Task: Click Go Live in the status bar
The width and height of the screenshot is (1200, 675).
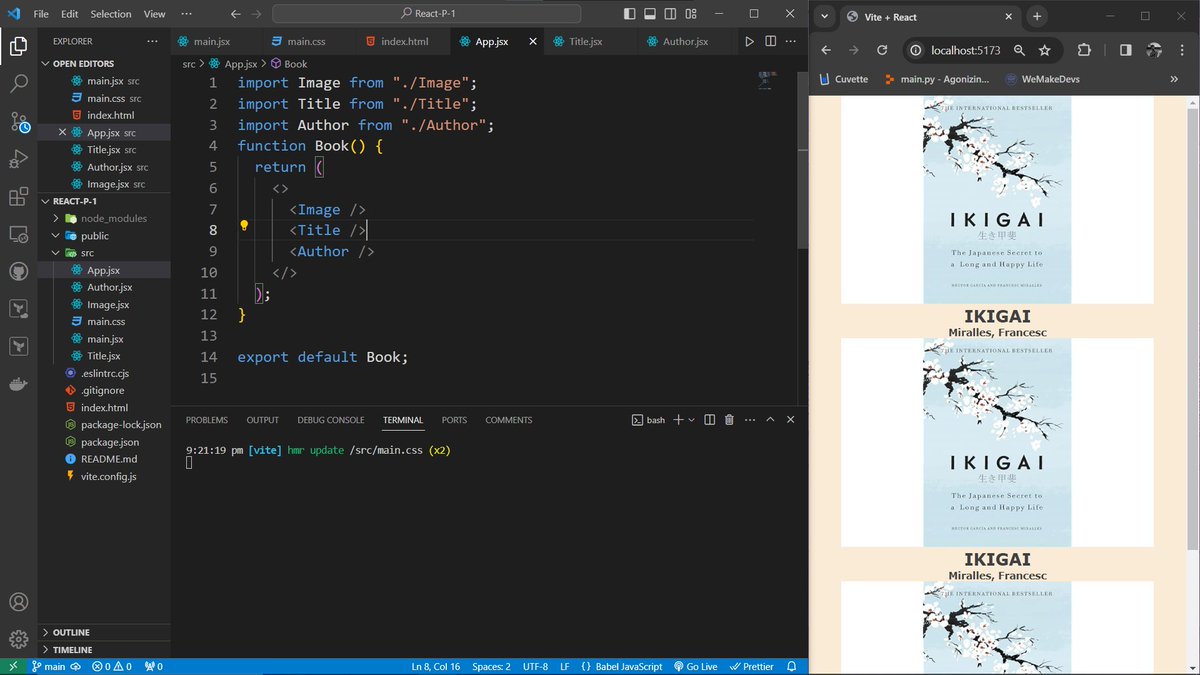Action: 695,666
